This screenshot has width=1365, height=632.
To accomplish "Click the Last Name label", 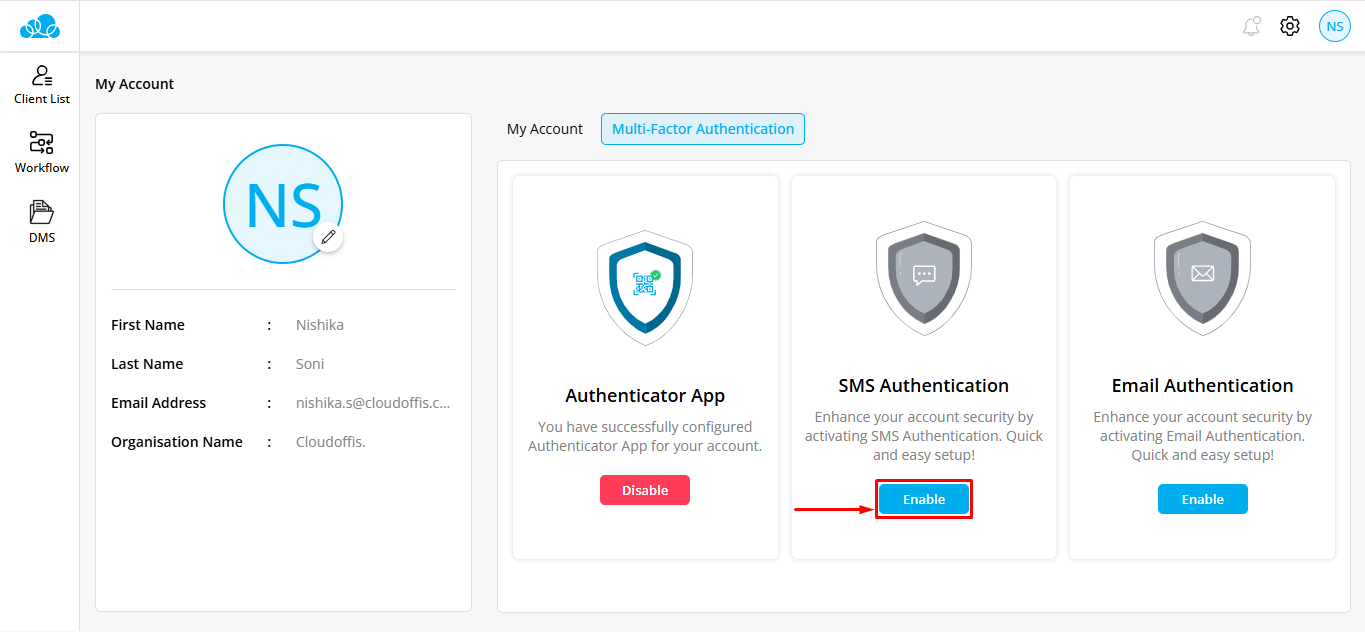I will (147, 364).
